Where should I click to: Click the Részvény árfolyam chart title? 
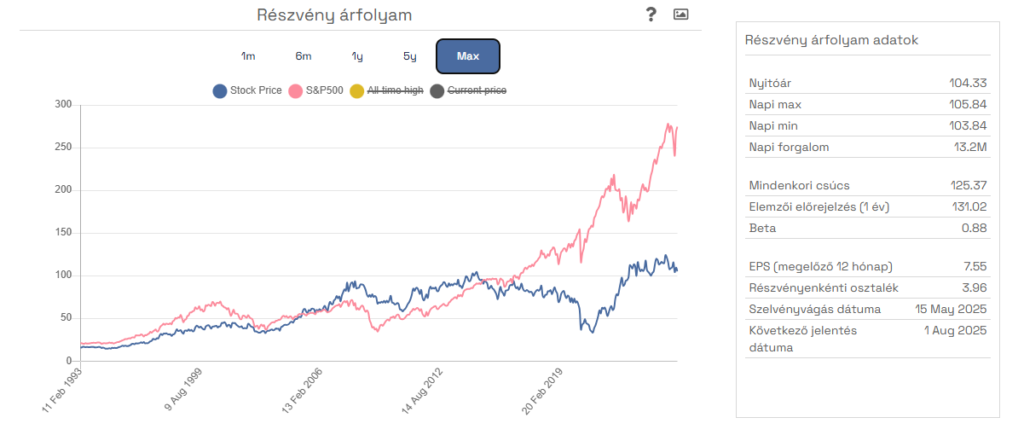pos(334,15)
